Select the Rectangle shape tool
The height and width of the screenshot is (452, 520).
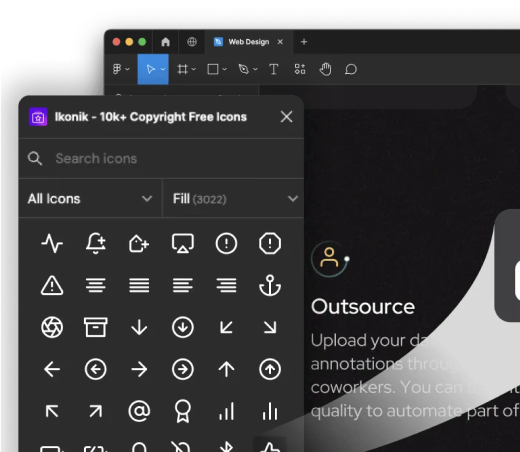tap(213, 69)
